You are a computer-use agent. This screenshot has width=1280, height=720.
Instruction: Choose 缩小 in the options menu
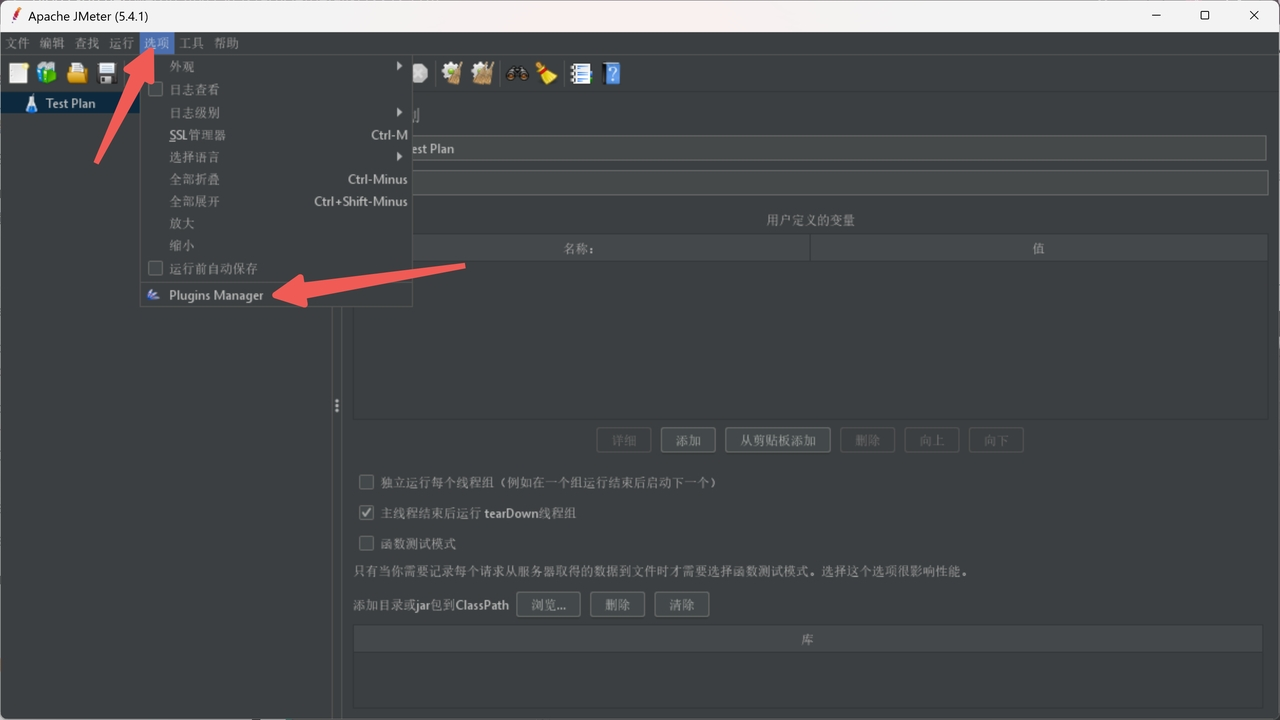(x=276, y=245)
